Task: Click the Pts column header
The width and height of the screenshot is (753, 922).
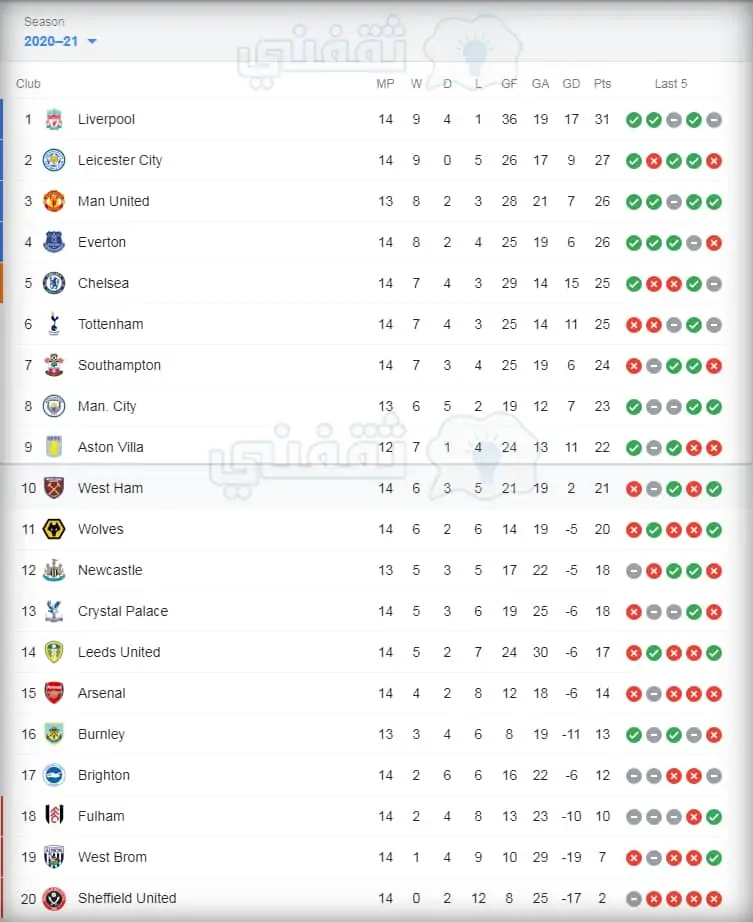Action: pyautogui.click(x=603, y=84)
